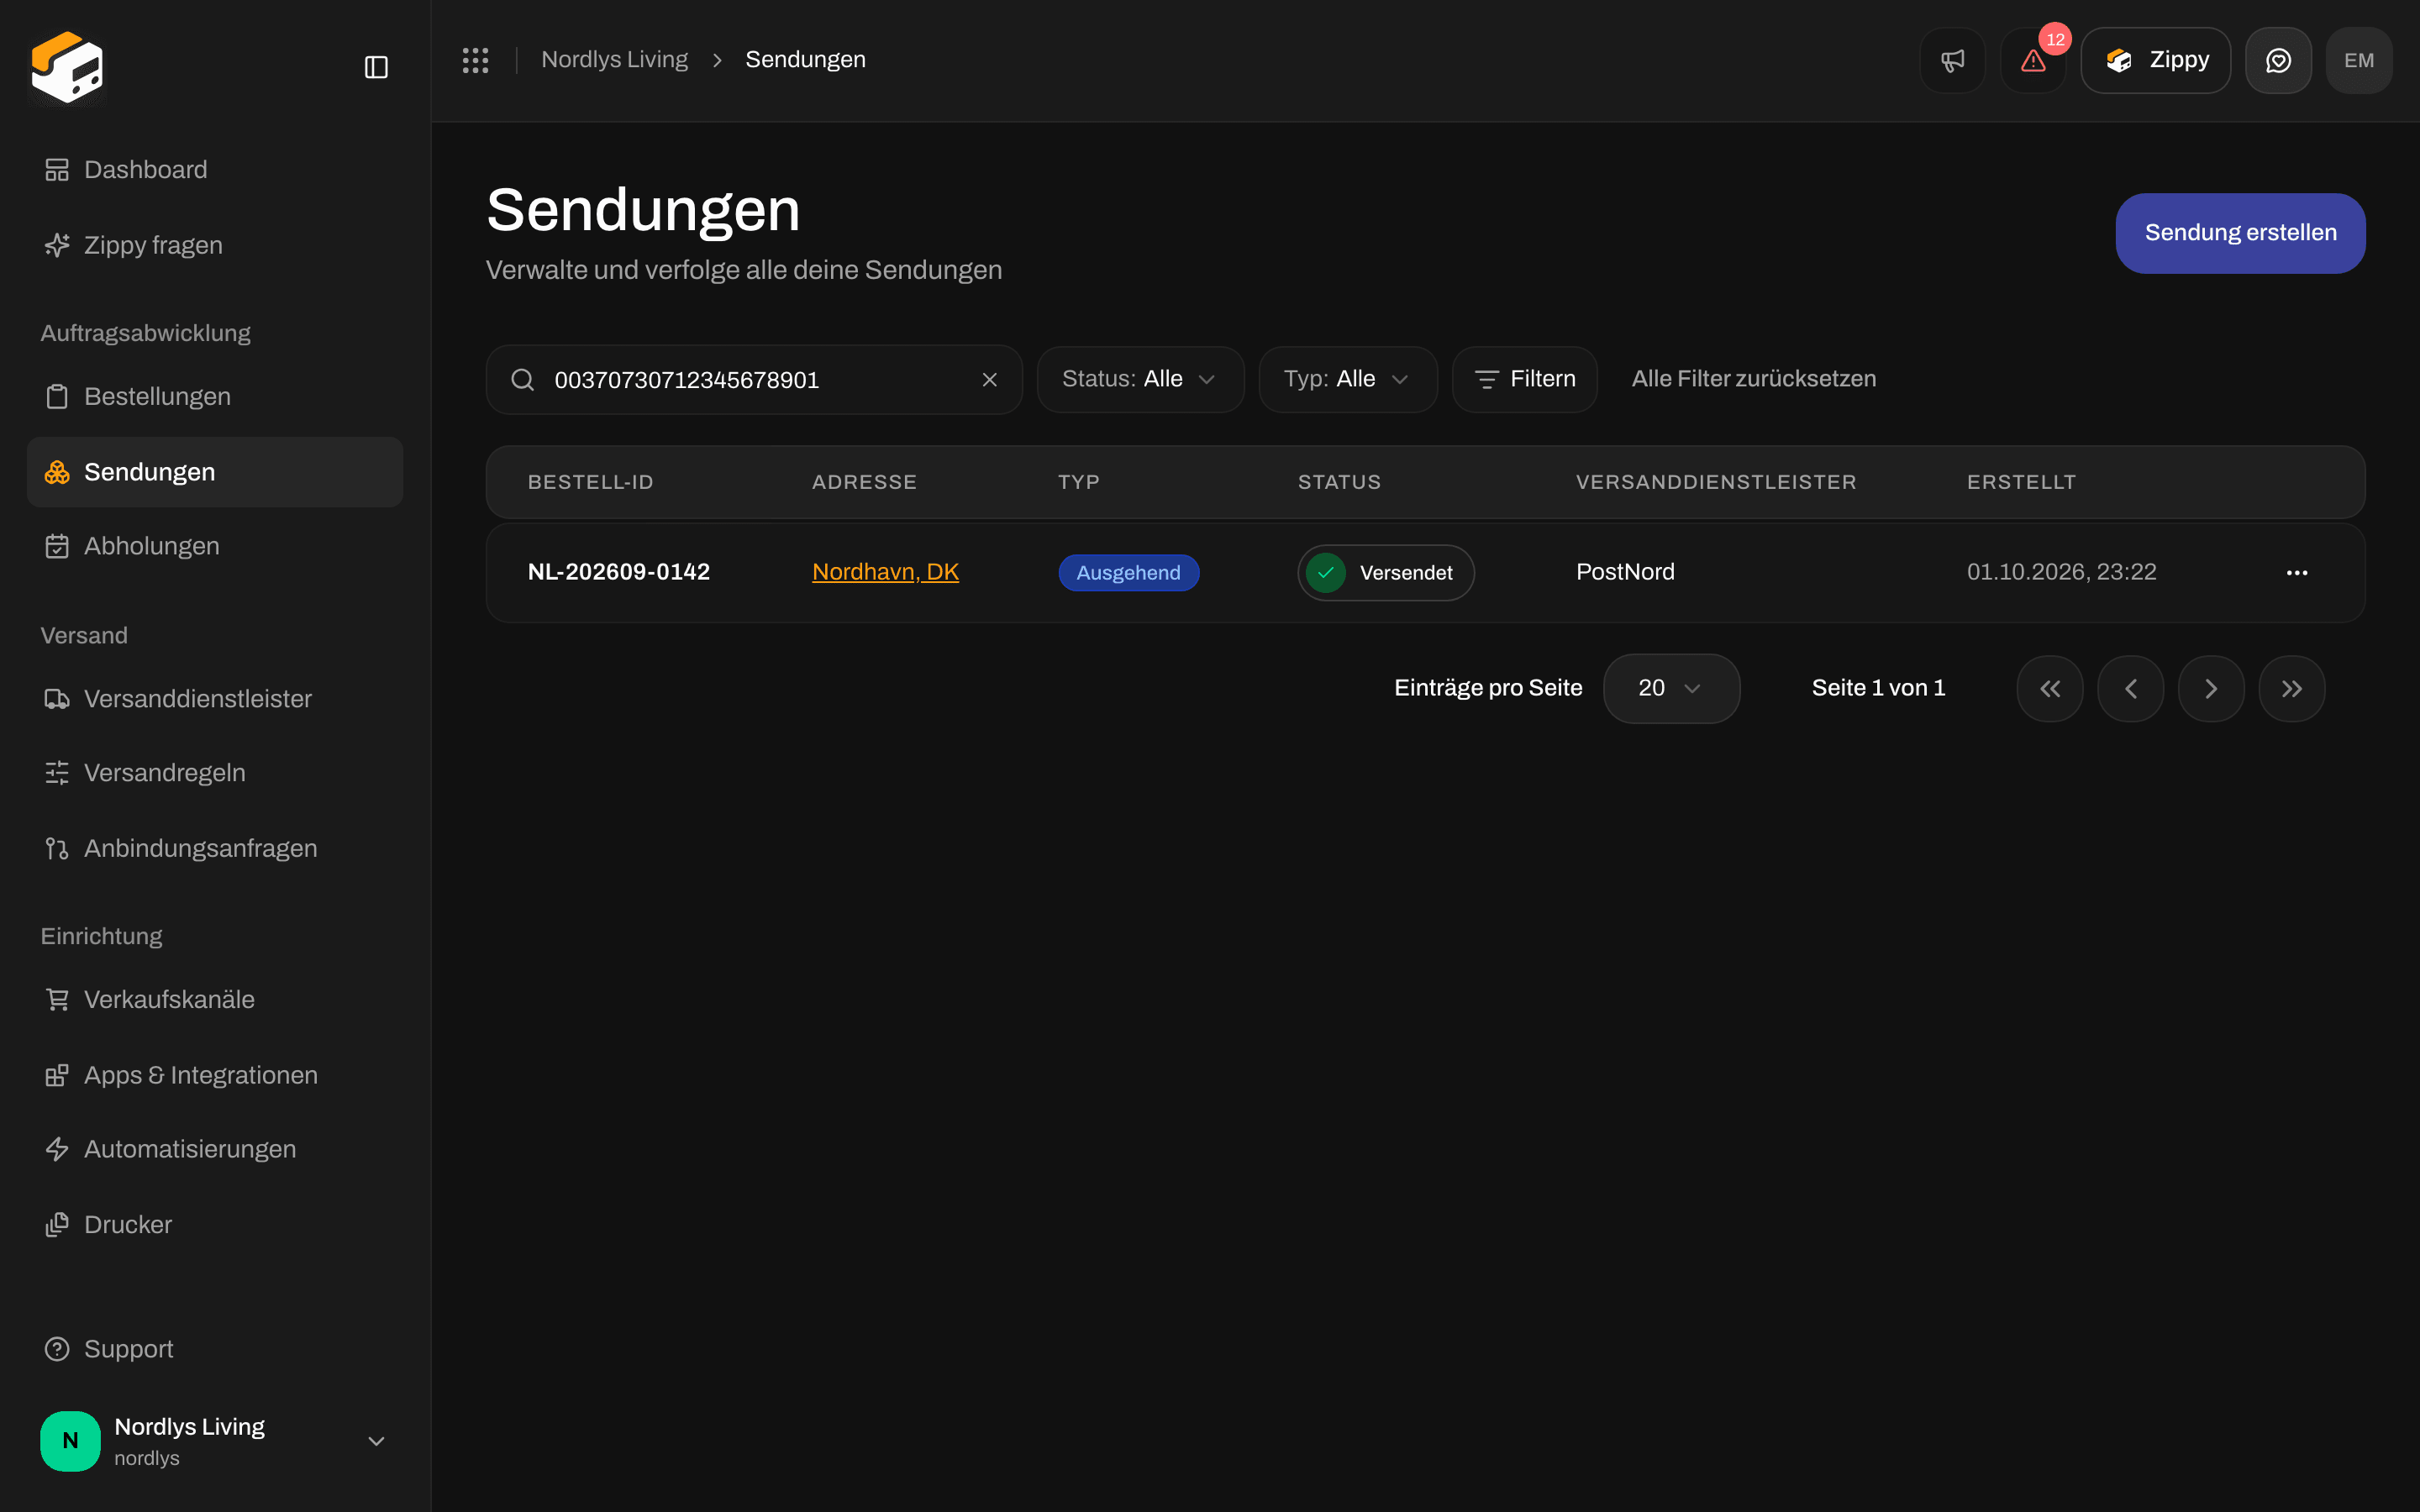Clear the search field with X icon
Viewport: 2420px width, 1512px height.
[989, 379]
